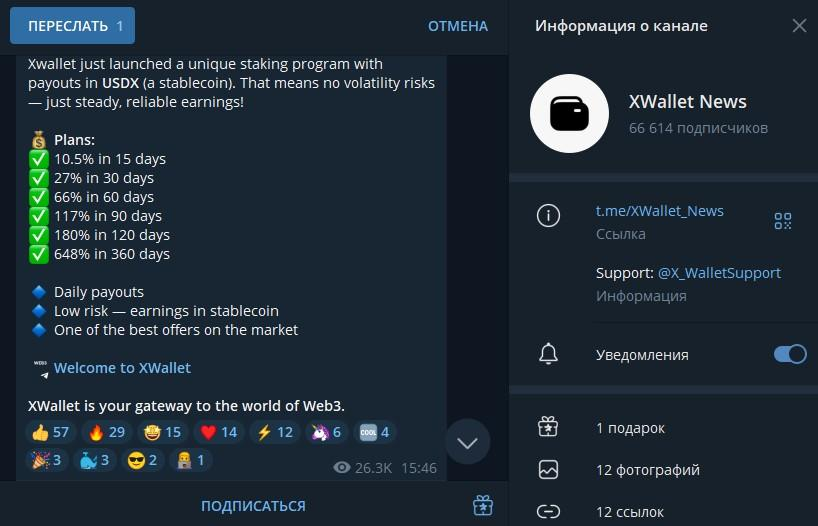This screenshot has width=818, height=526.
Task: Click the whale reaction with 3
Action: [x=94, y=460]
